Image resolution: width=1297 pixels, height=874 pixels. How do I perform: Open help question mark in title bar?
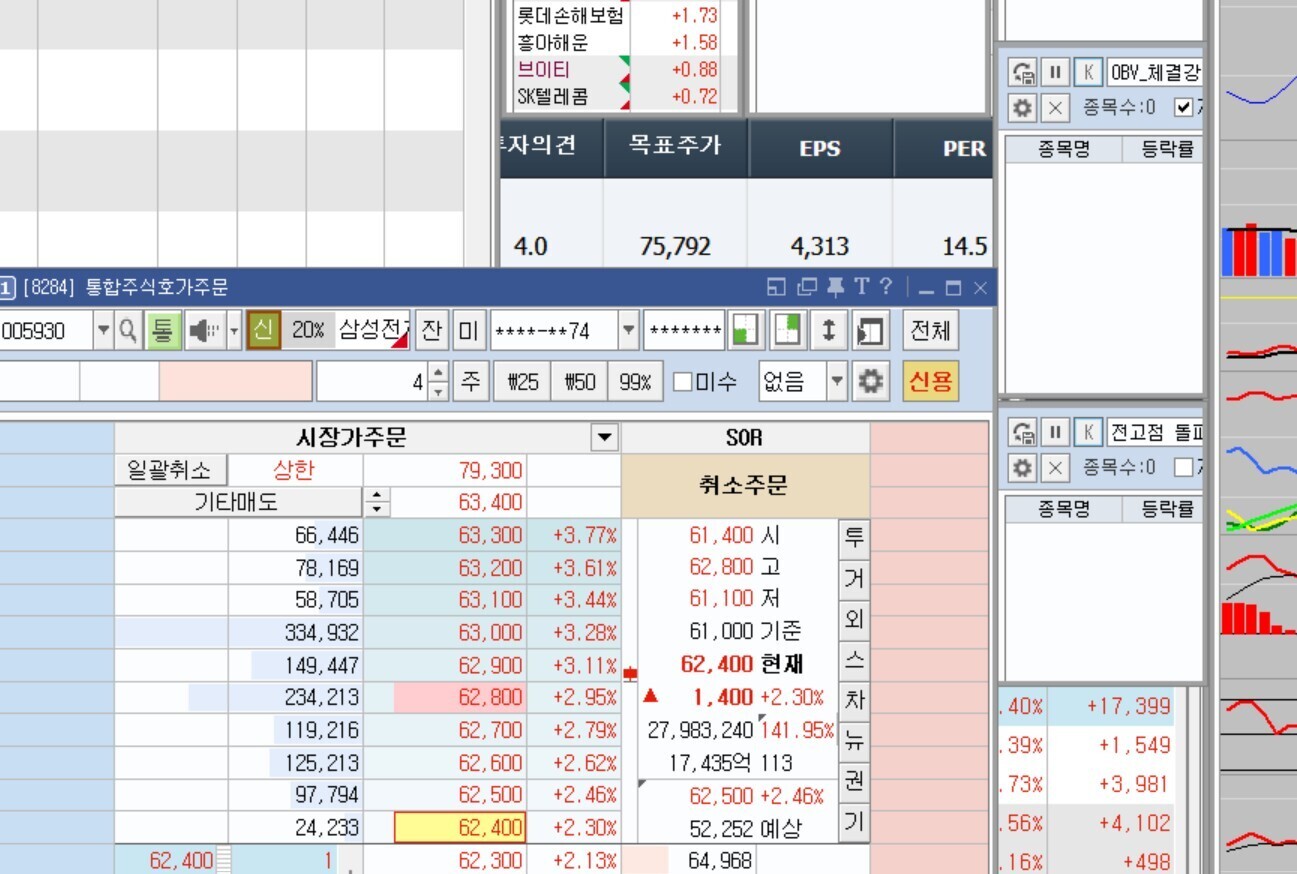point(885,288)
